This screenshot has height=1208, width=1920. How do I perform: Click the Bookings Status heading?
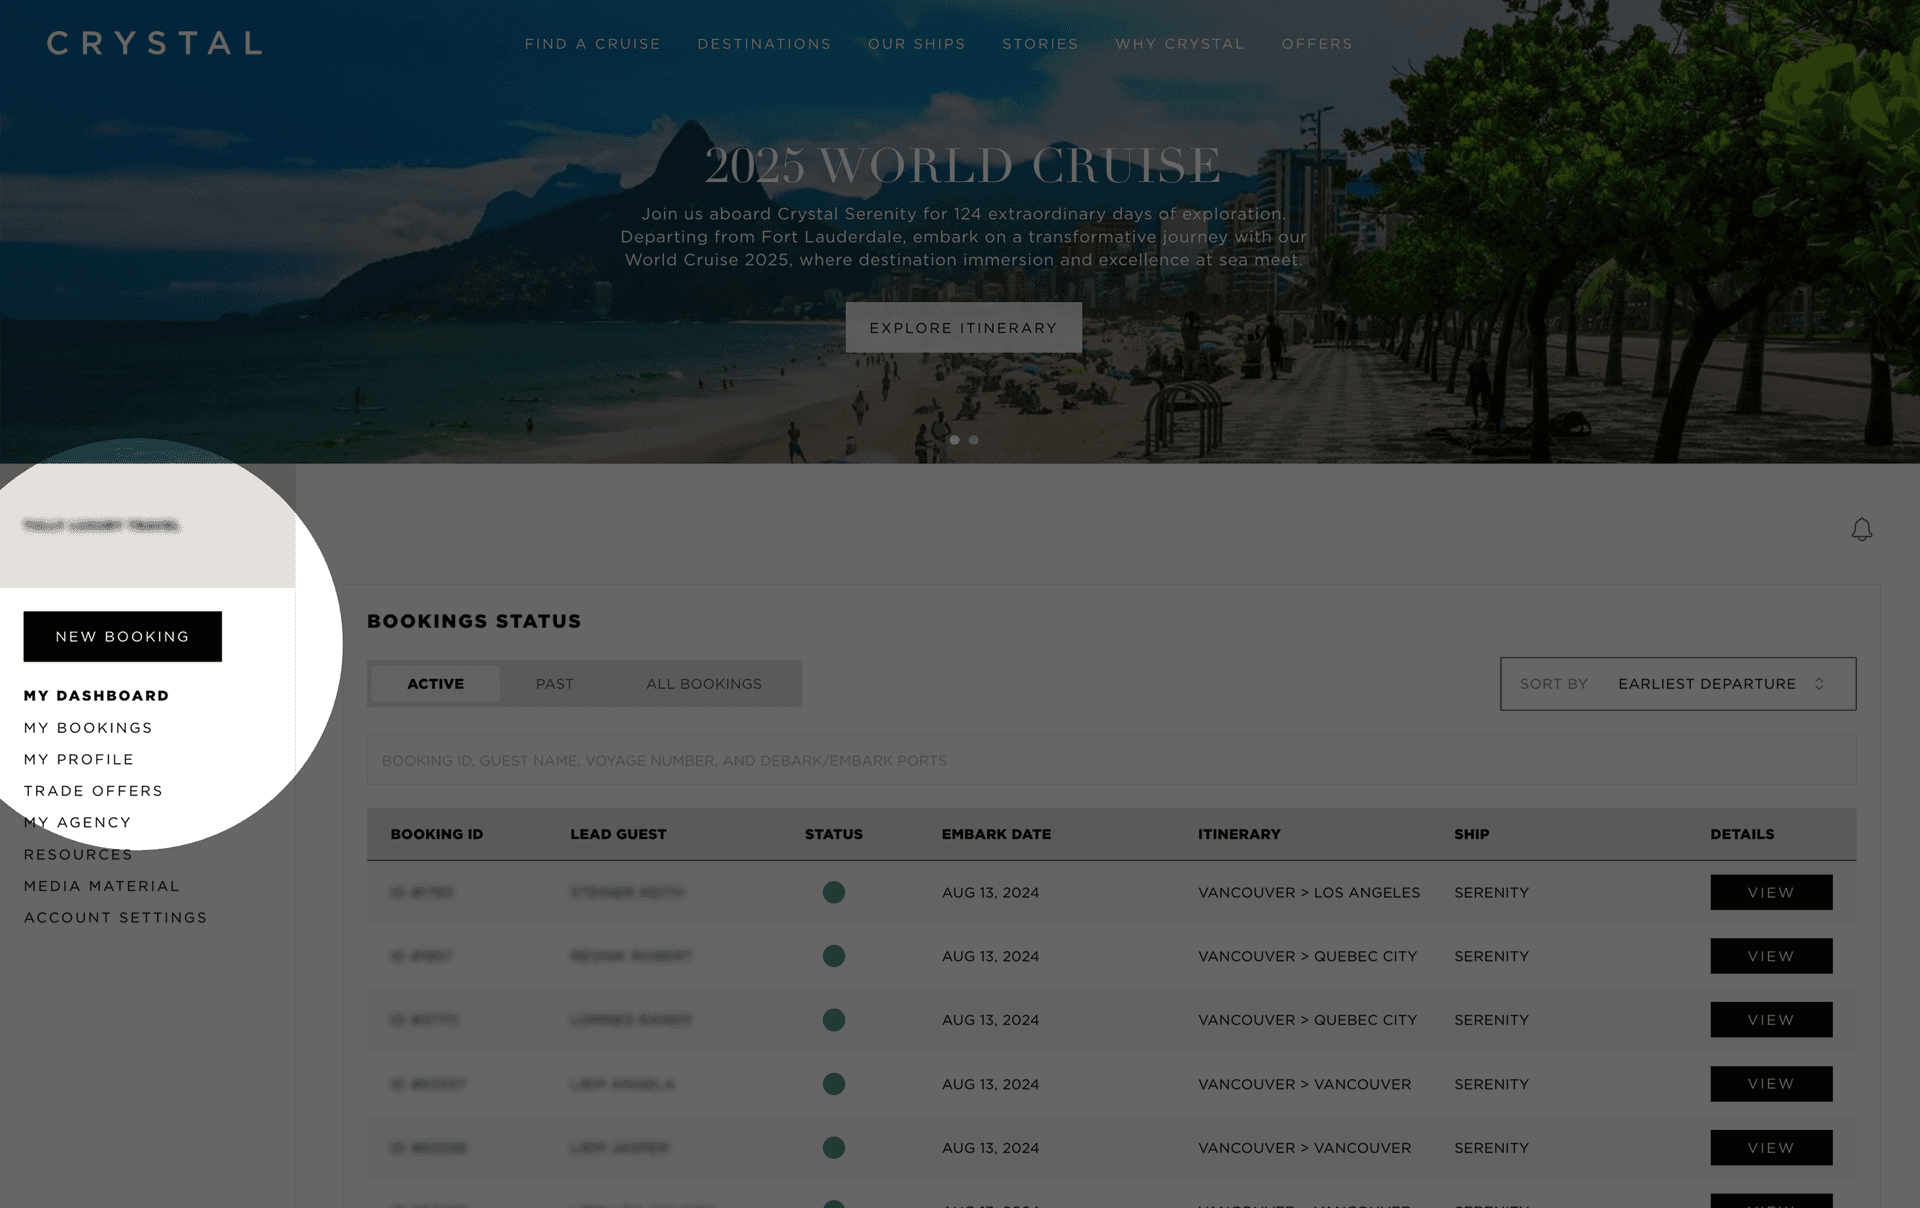point(474,621)
